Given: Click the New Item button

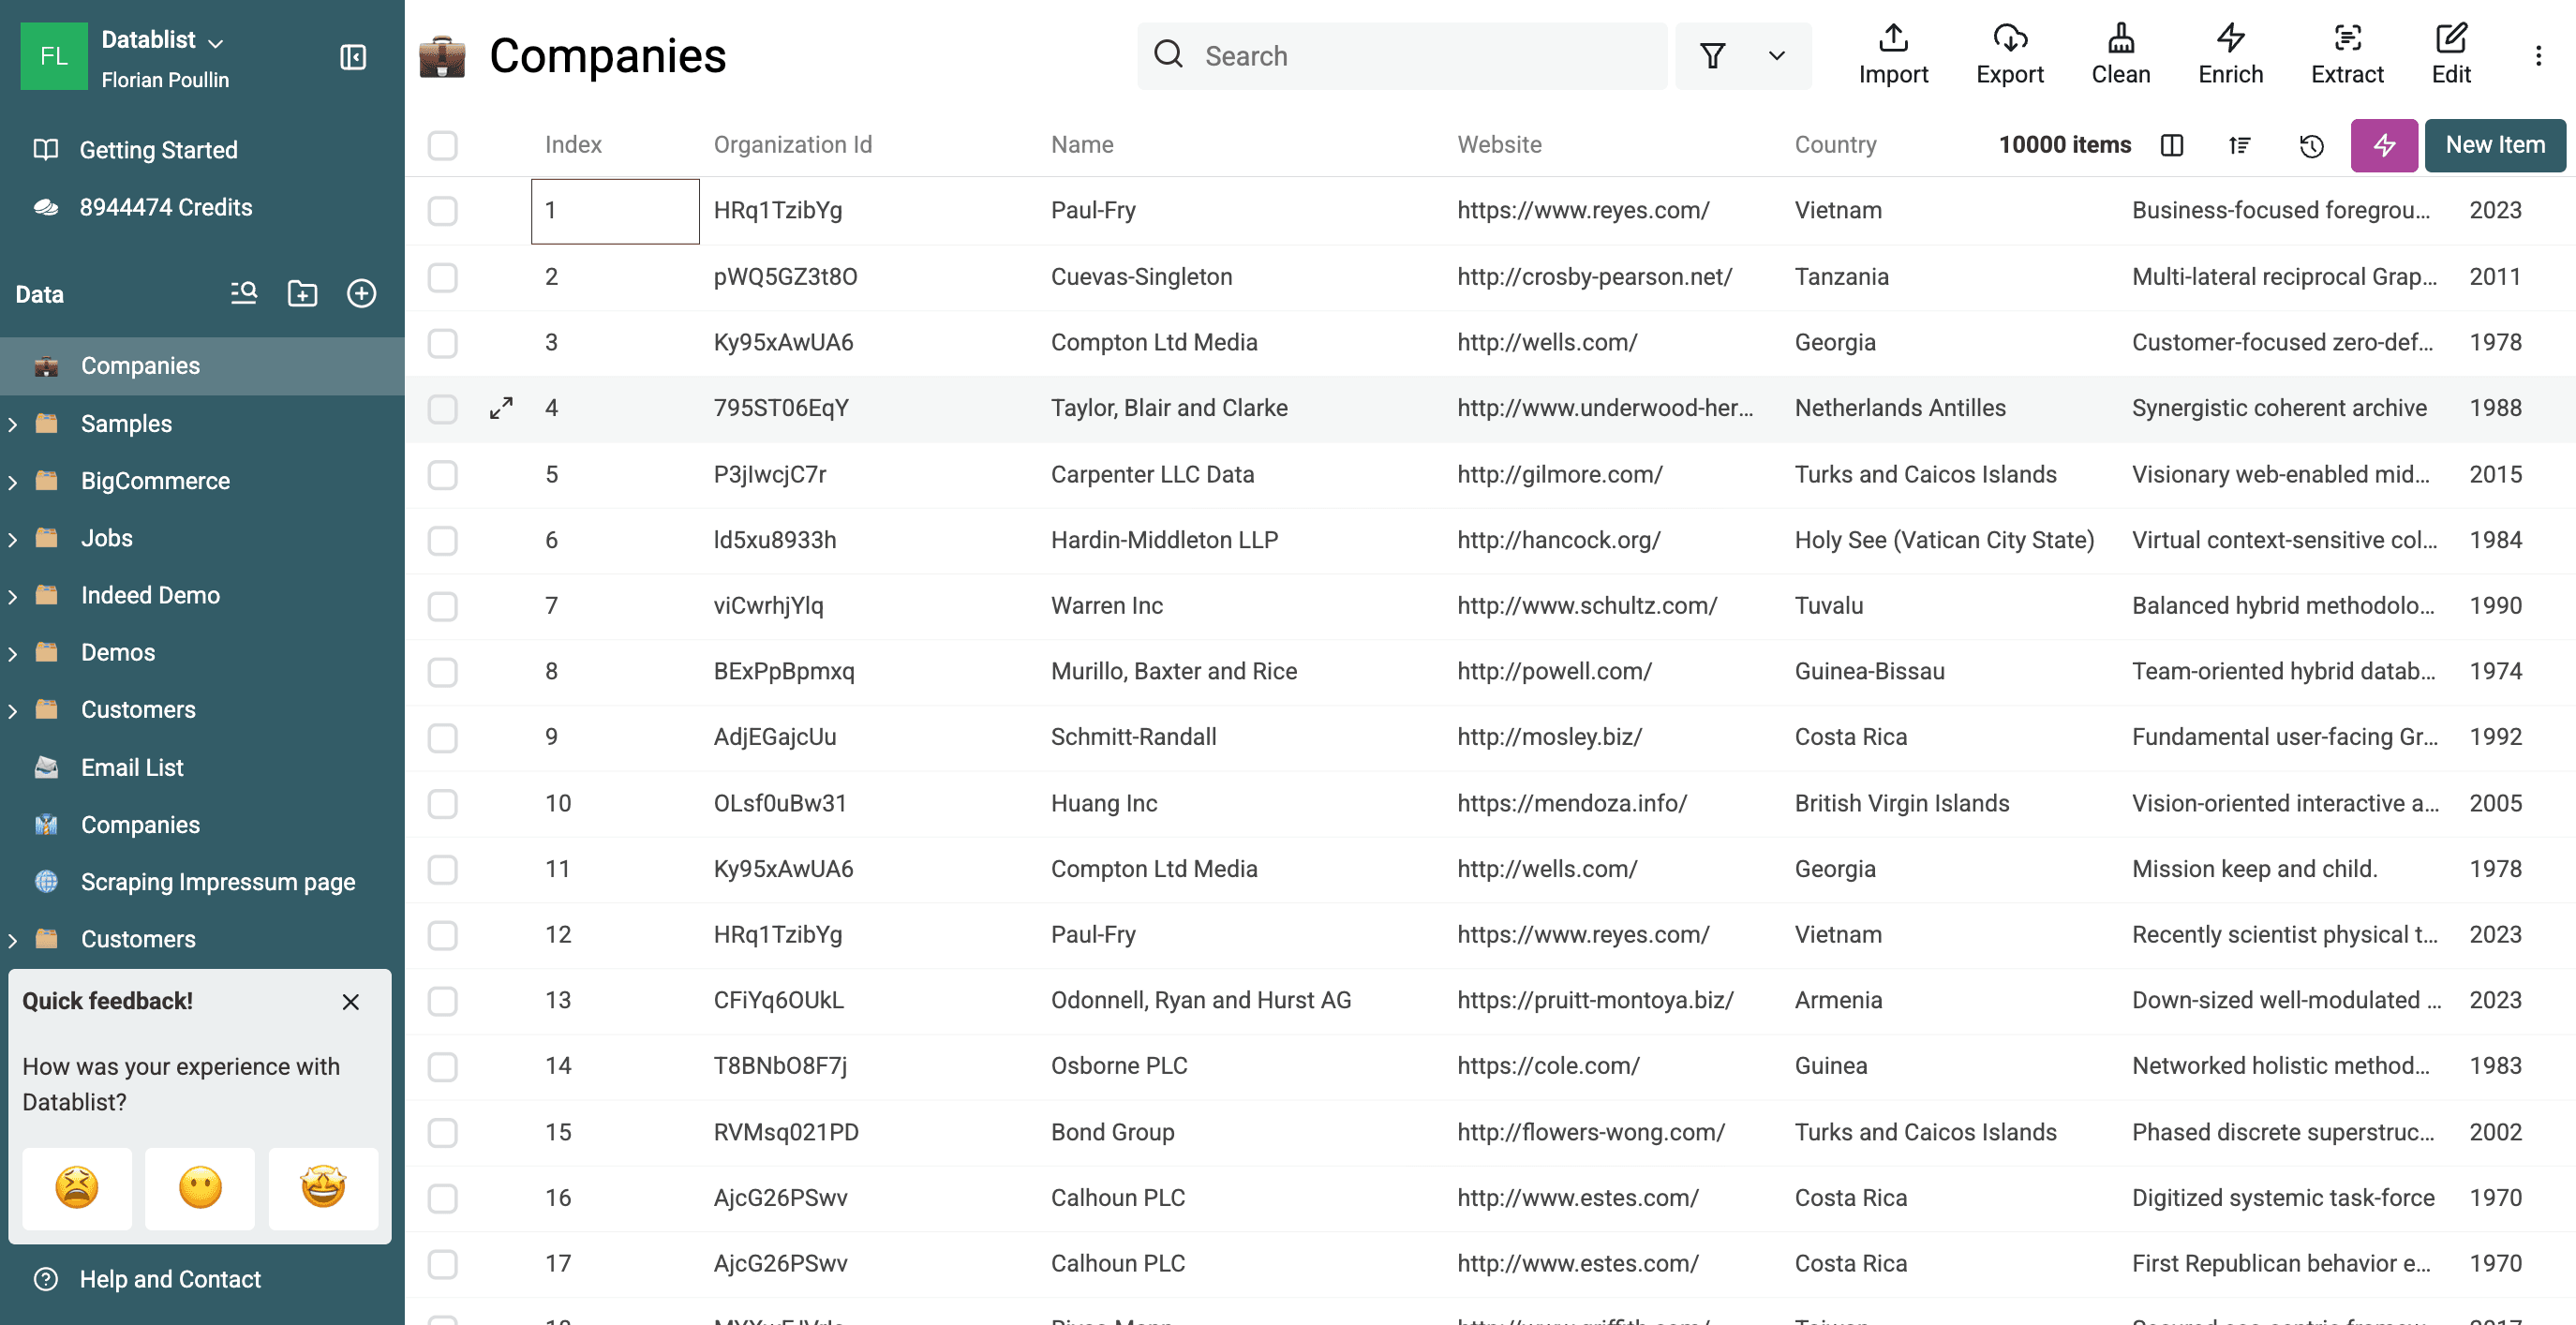Looking at the screenshot, I should pos(2494,145).
